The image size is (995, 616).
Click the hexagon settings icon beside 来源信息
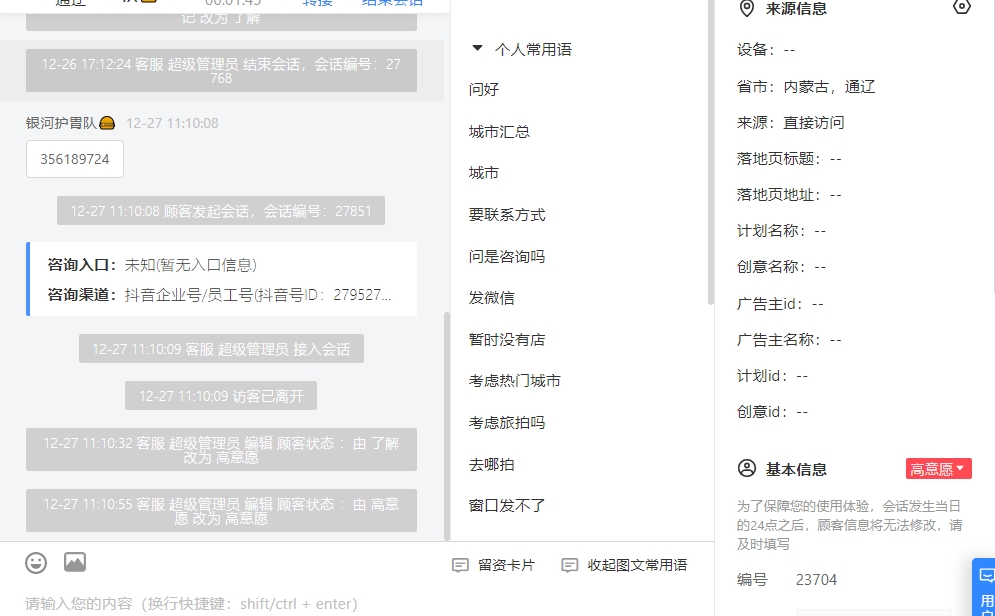(x=961, y=7)
